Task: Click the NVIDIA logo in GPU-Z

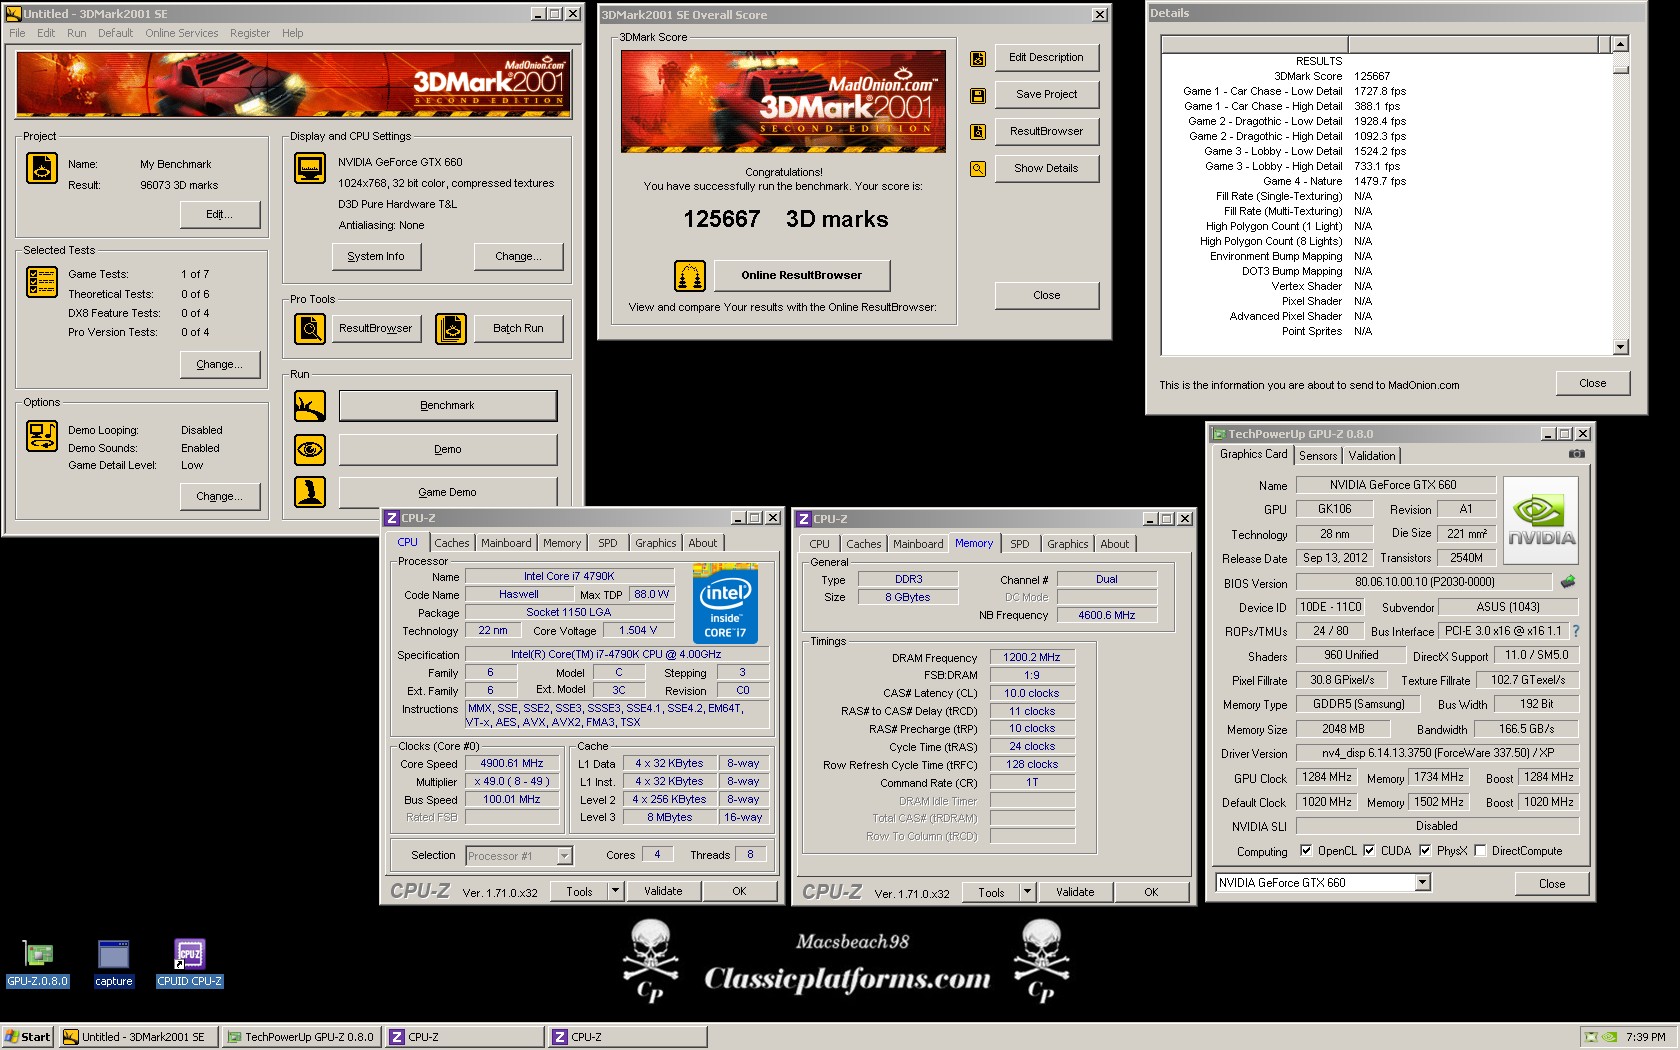Action: tap(1541, 520)
